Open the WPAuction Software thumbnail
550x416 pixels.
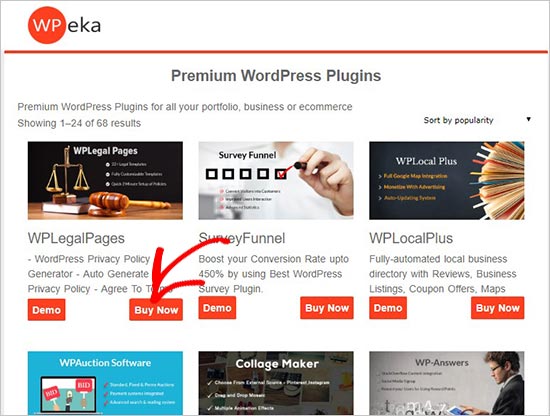pyautogui.click(x=105, y=383)
